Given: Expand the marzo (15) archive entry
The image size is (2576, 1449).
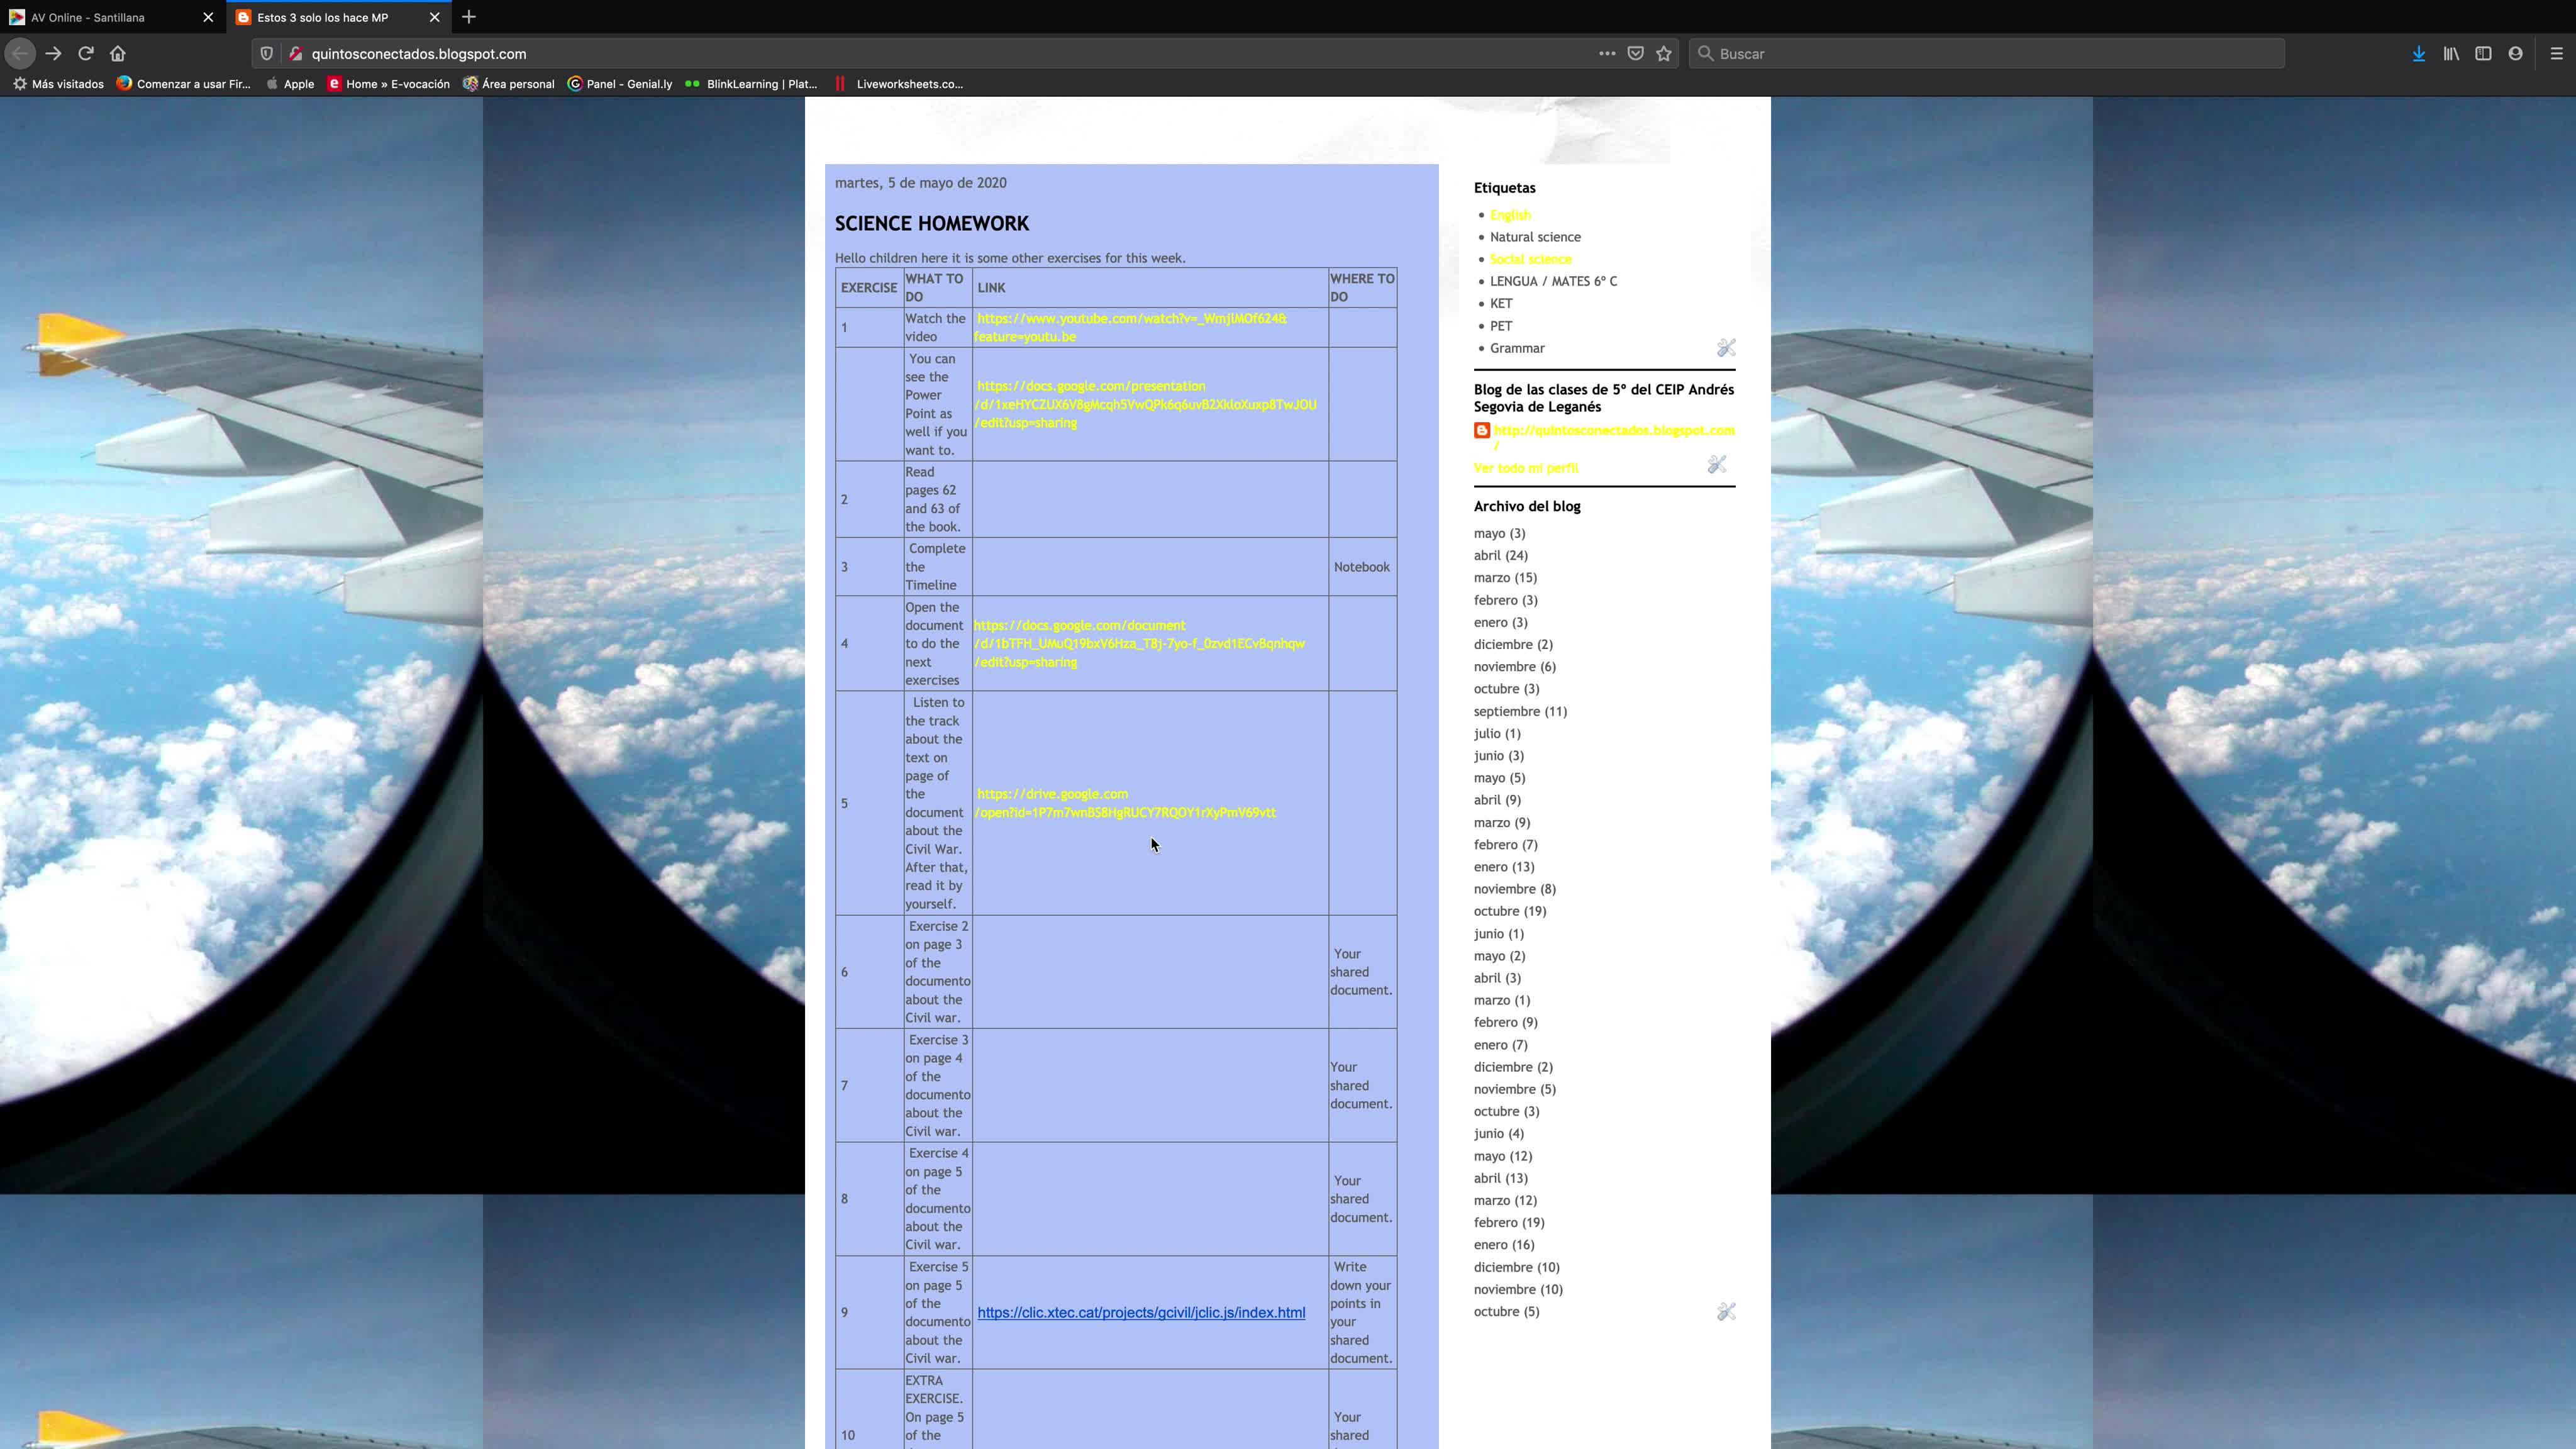Looking at the screenshot, I should [1504, 578].
